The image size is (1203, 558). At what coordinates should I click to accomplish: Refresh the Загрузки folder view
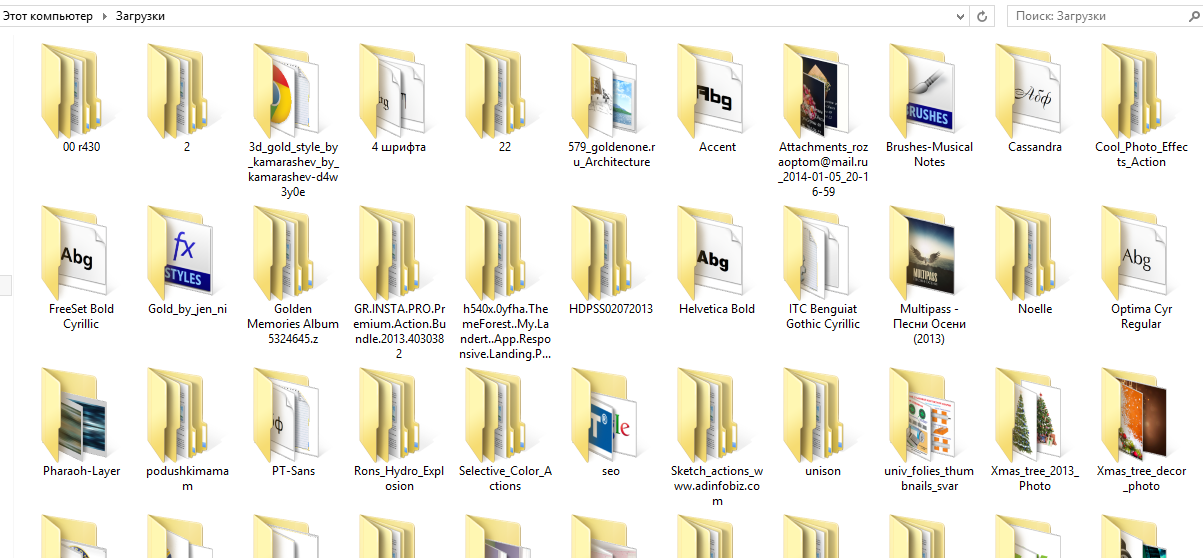click(982, 16)
